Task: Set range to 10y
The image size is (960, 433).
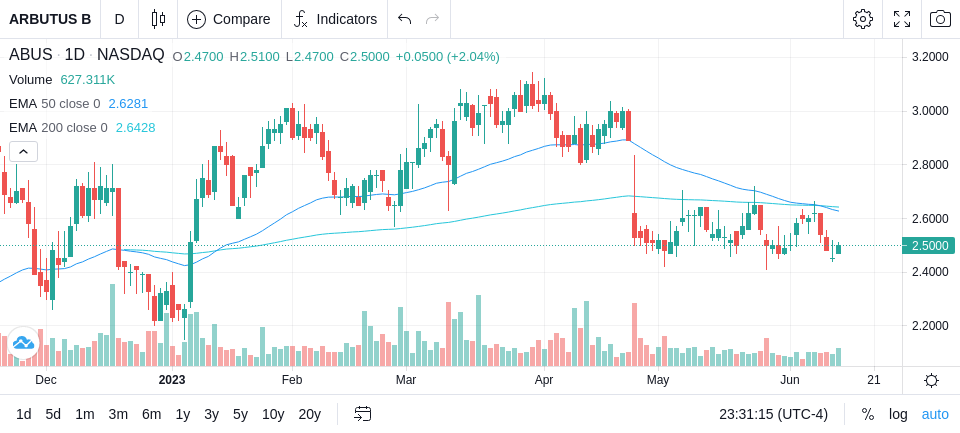Action: (x=272, y=414)
